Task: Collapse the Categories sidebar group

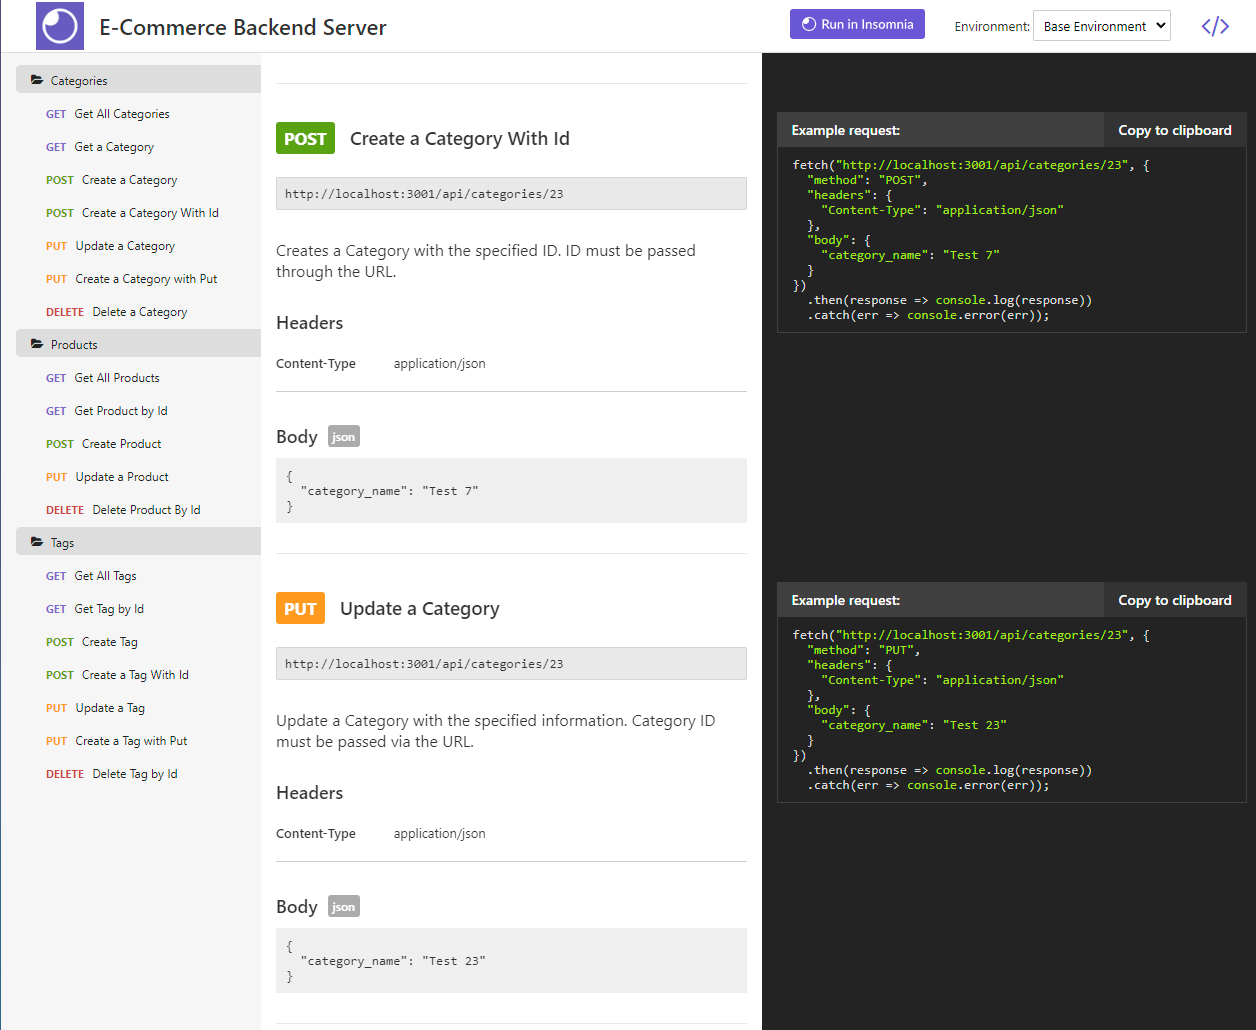Action: (138, 80)
